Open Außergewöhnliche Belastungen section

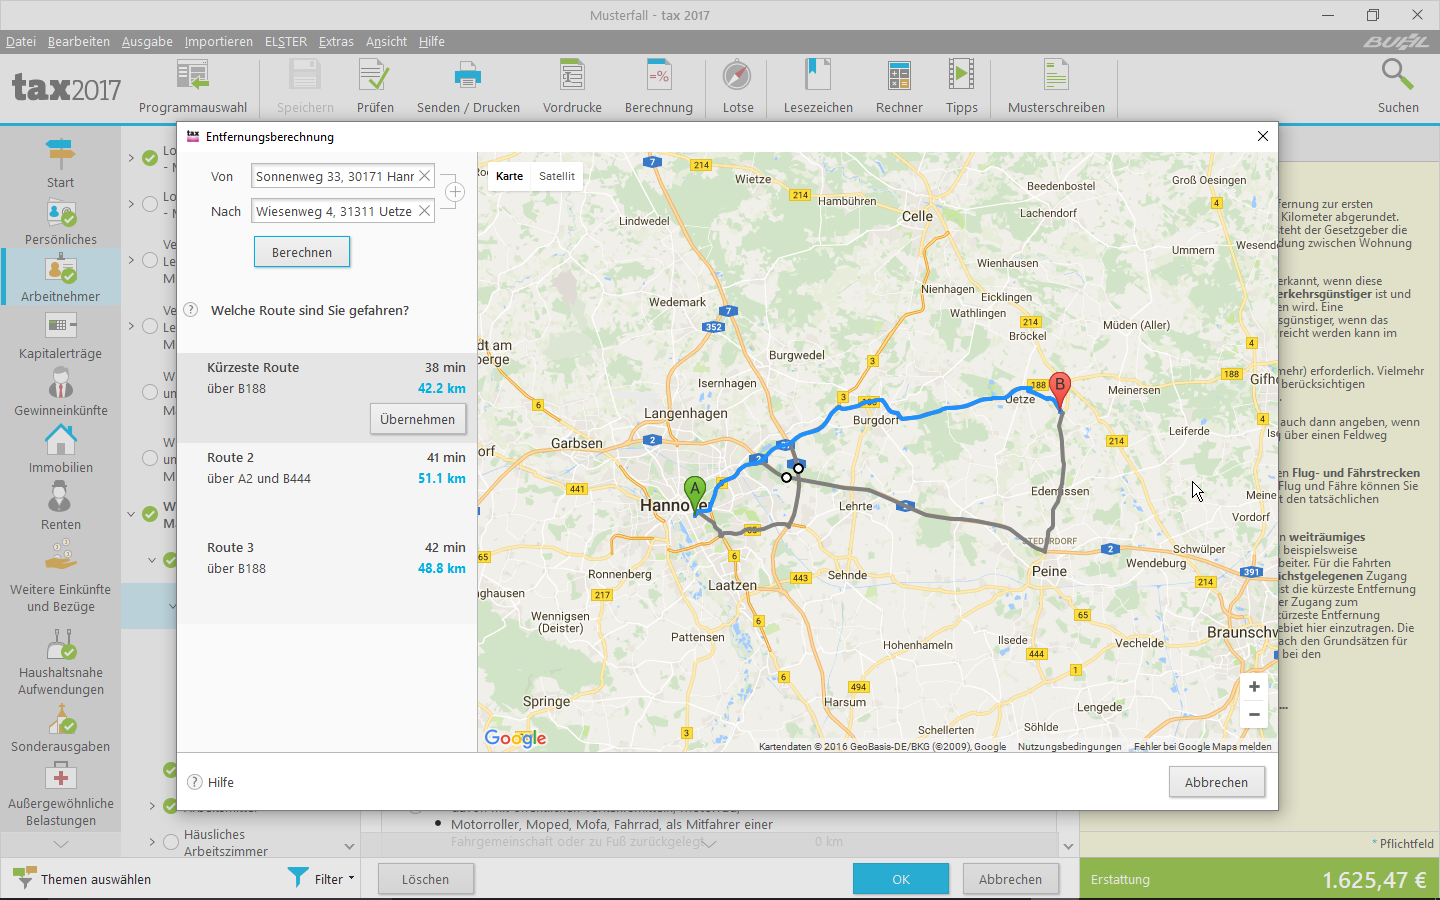pyautogui.click(x=61, y=795)
